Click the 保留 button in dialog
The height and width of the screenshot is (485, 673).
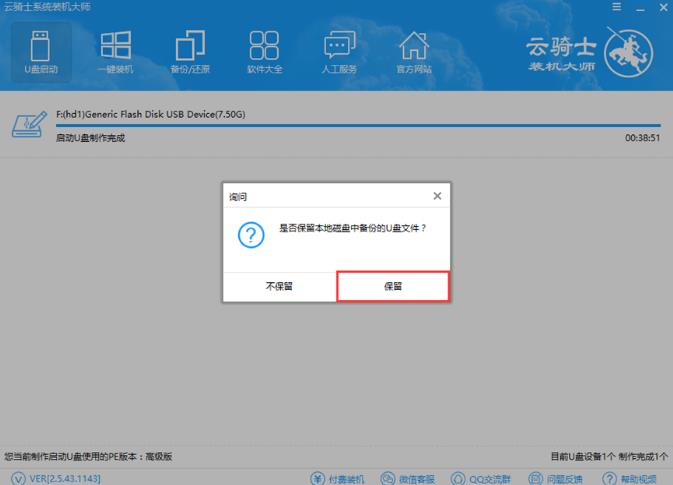393,286
